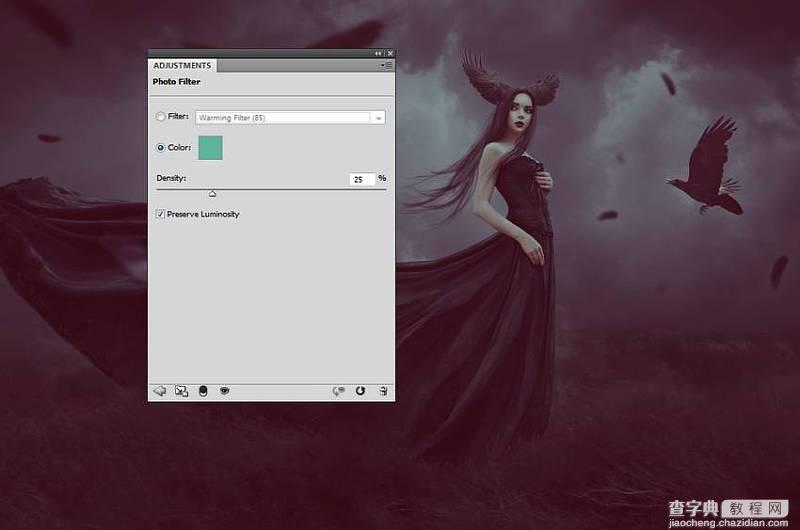Close the Adjustments panel
800x530 pixels.
coord(389,53)
